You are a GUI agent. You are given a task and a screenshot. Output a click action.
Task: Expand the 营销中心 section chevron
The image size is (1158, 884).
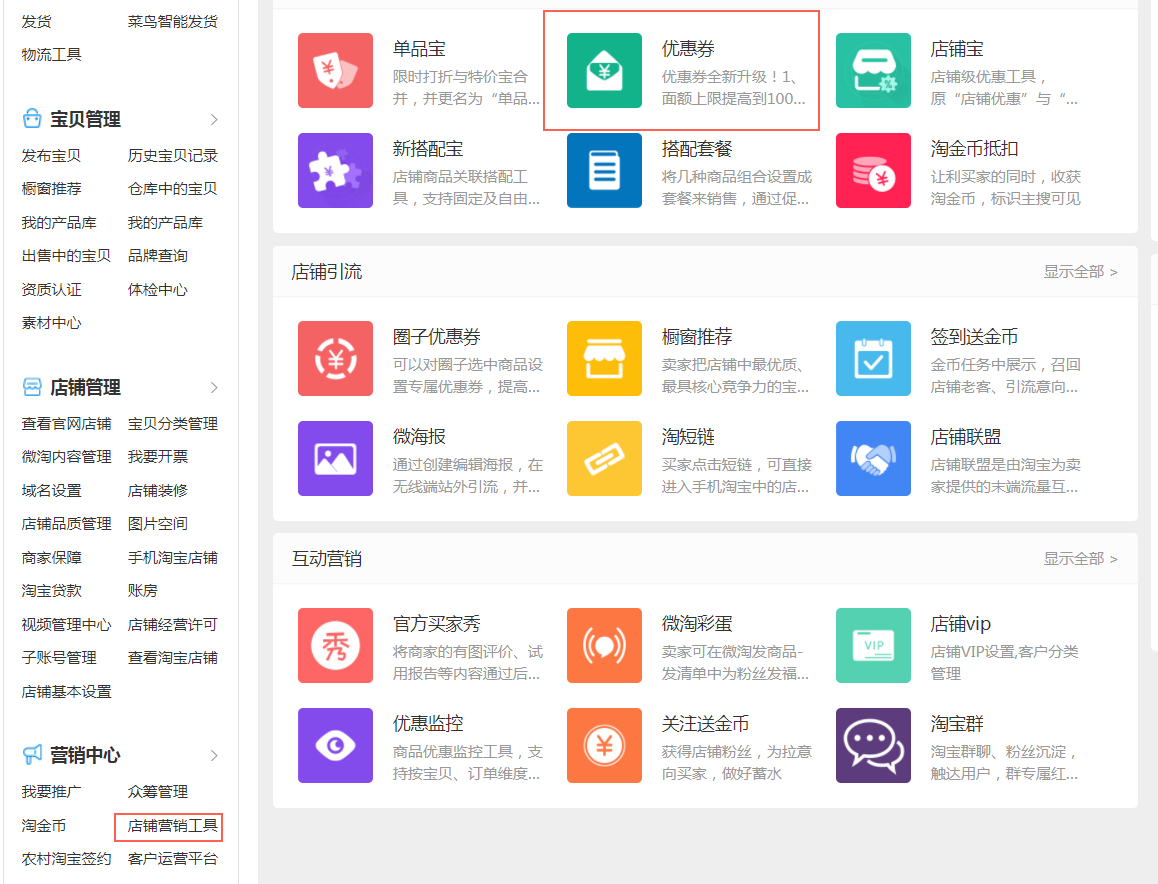click(214, 755)
